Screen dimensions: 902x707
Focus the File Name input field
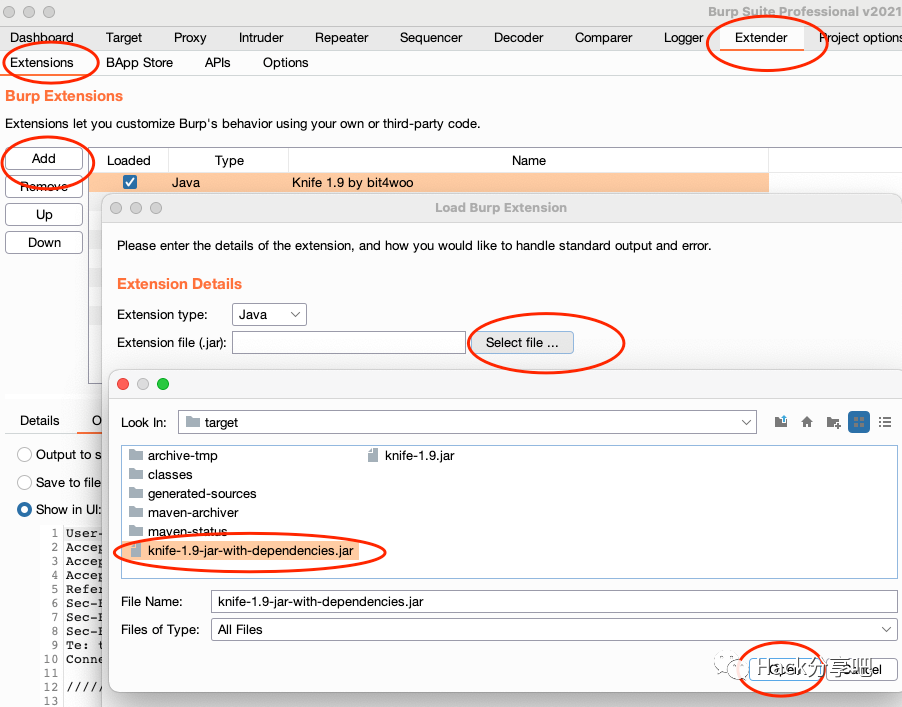(x=554, y=602)
